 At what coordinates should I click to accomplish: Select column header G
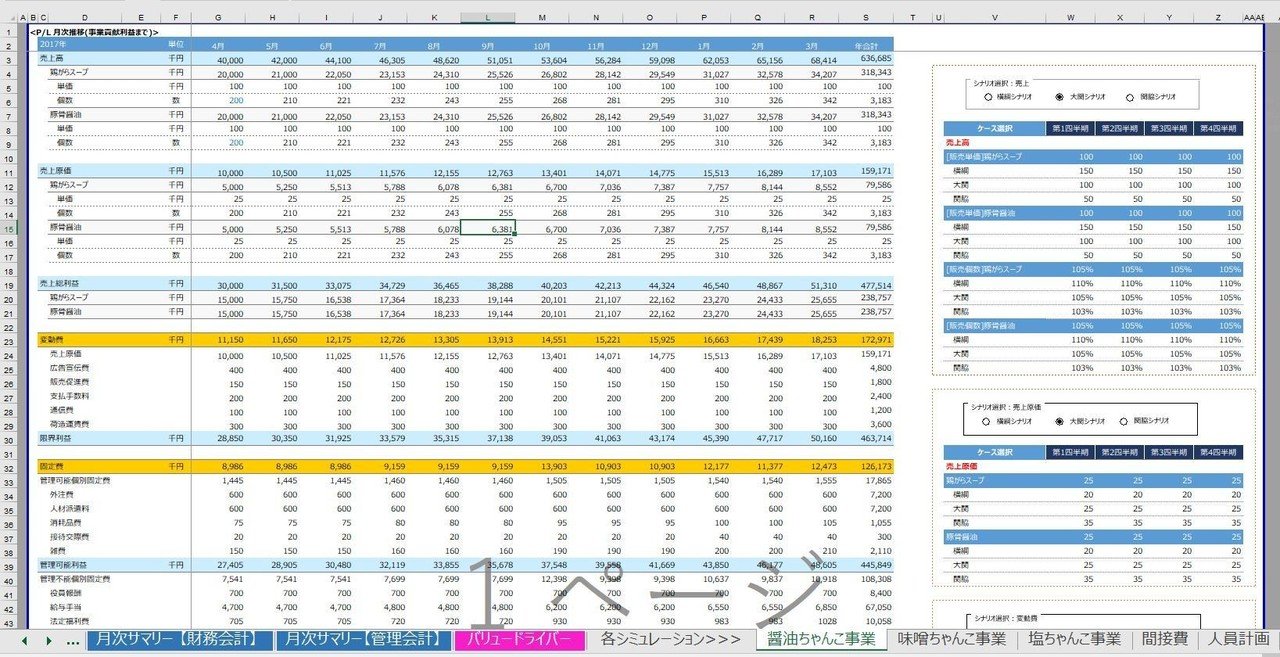[217, 18]
